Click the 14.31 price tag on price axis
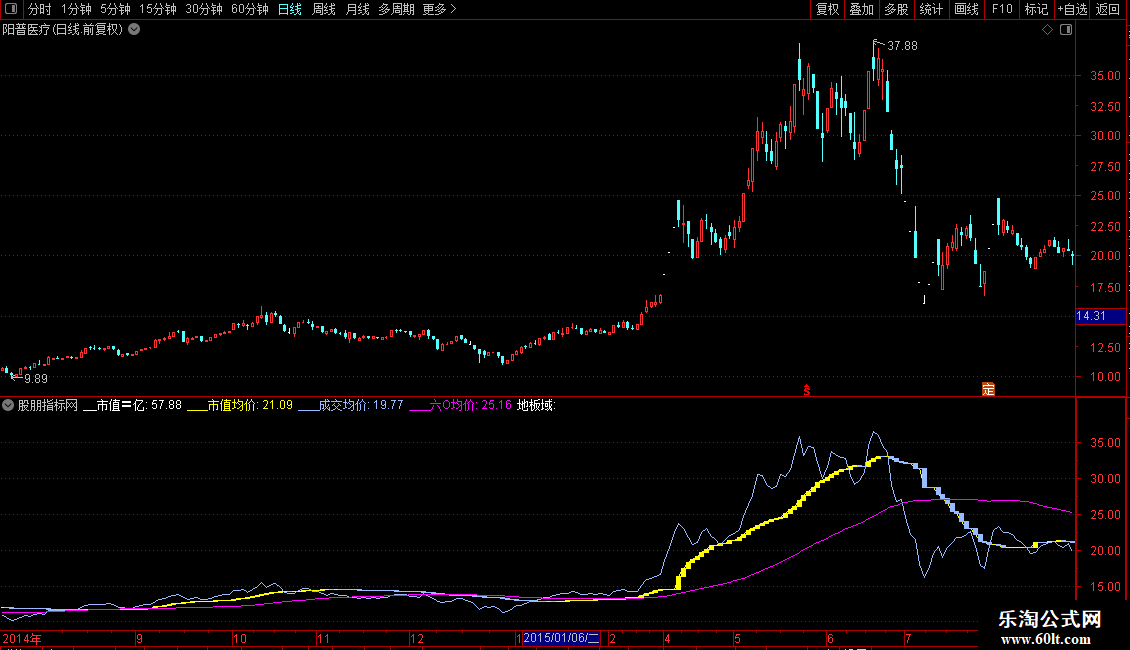 [x=1100, y=316]
